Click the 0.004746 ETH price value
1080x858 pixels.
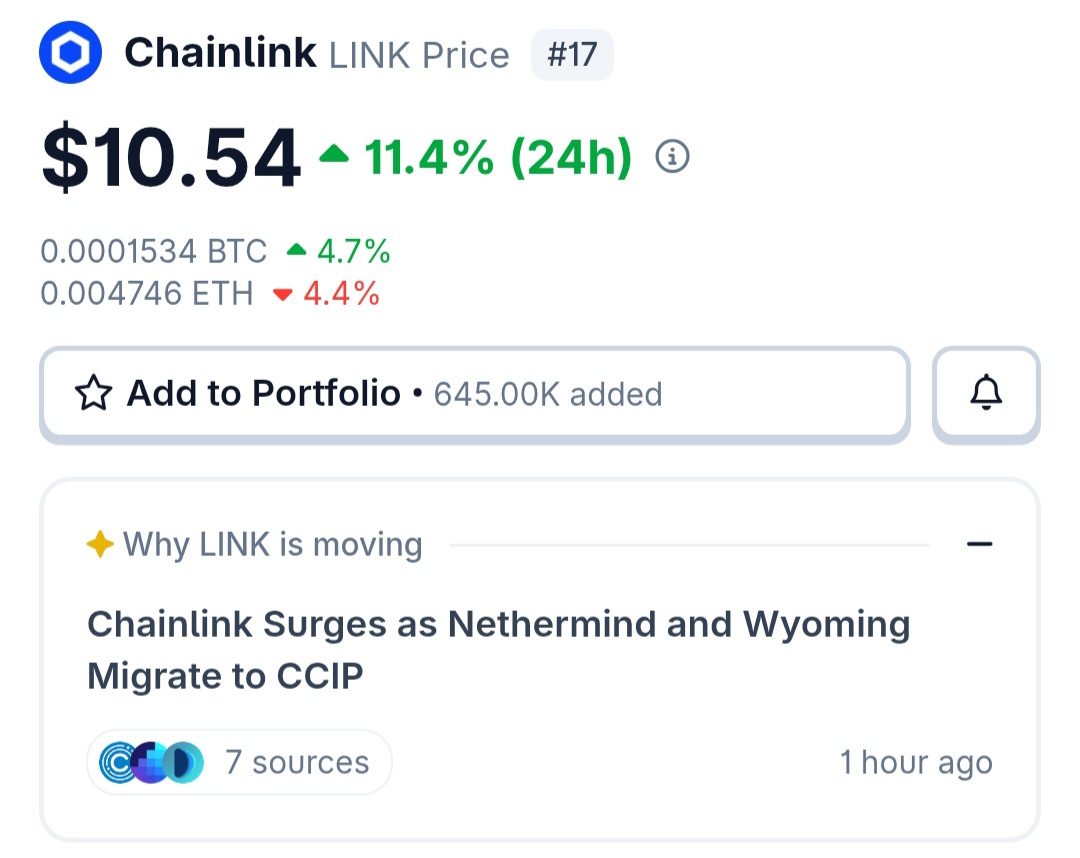(147, 293)
